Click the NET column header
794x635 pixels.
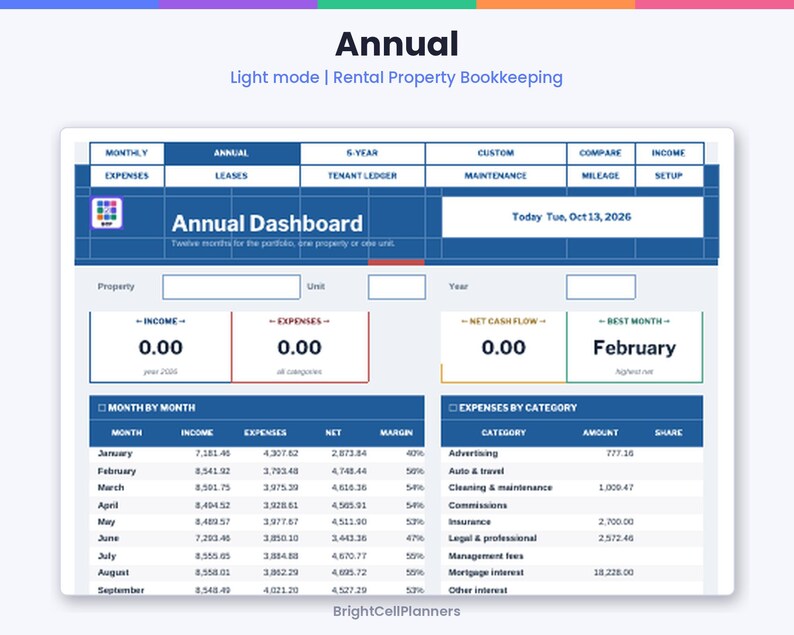[x=333, y=433]
